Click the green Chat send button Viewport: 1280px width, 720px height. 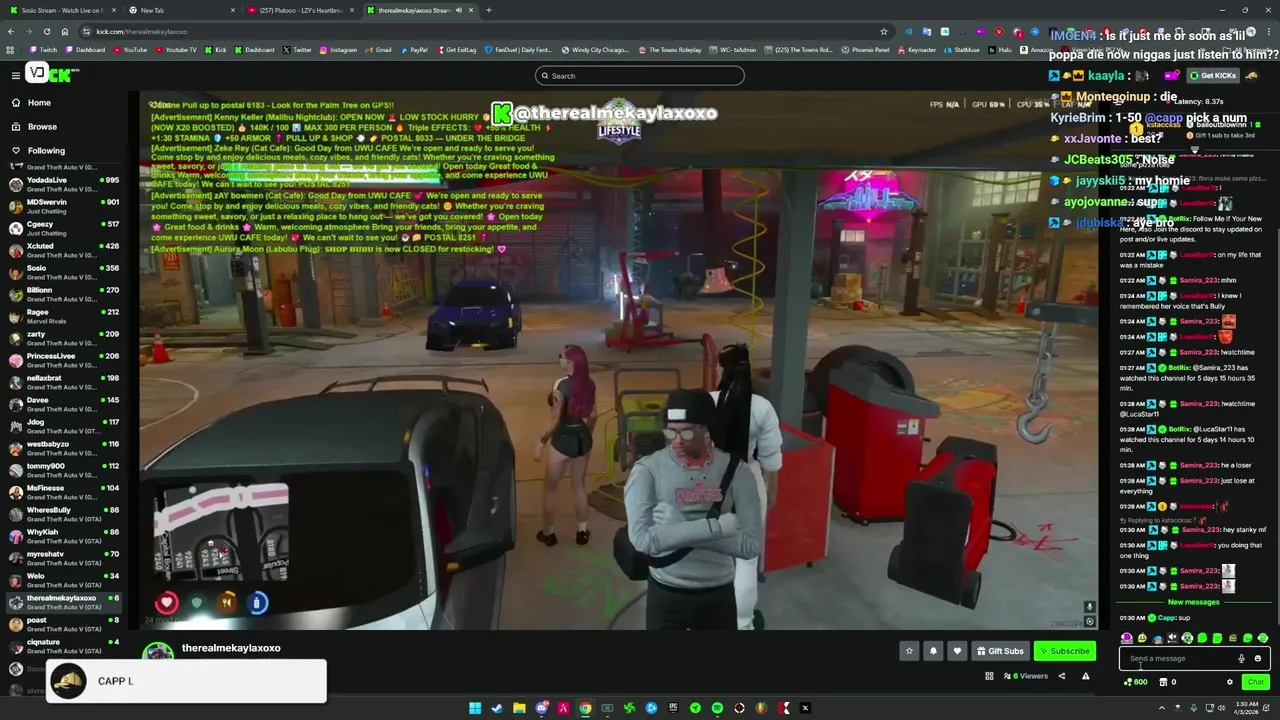(x=1255, y=682)
